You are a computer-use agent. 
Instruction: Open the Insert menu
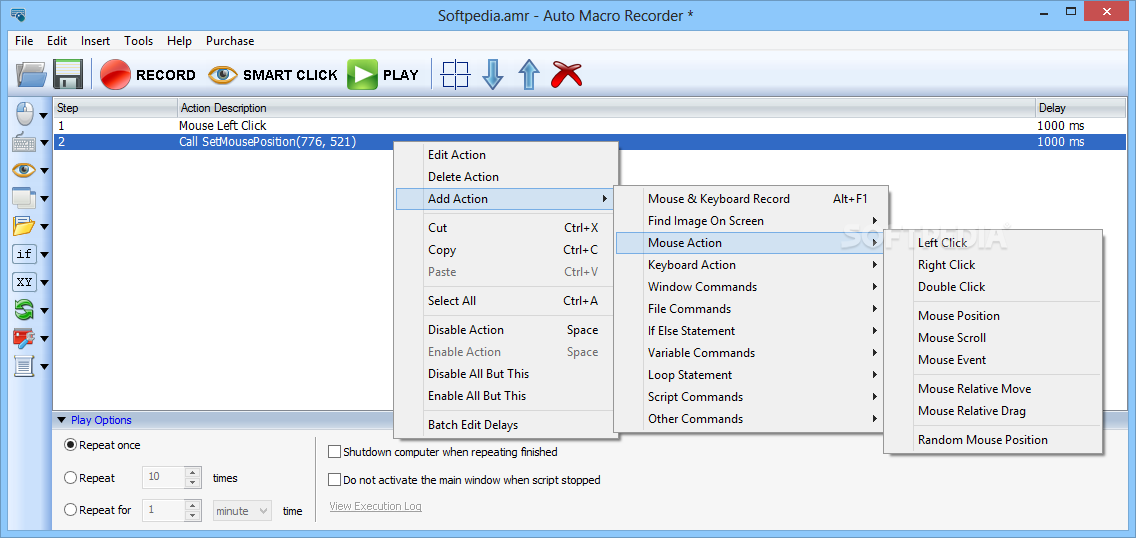tap(96, 41)
